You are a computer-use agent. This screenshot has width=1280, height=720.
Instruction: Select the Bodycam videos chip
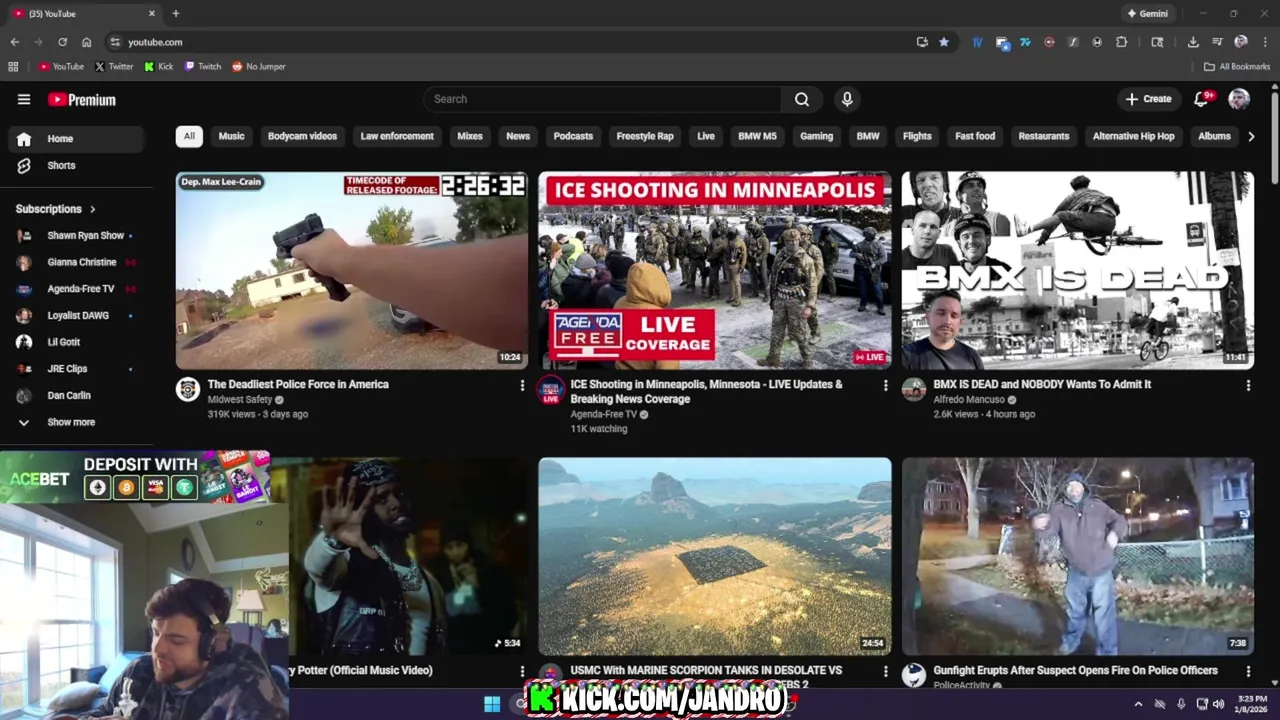(x=302, y=136)
